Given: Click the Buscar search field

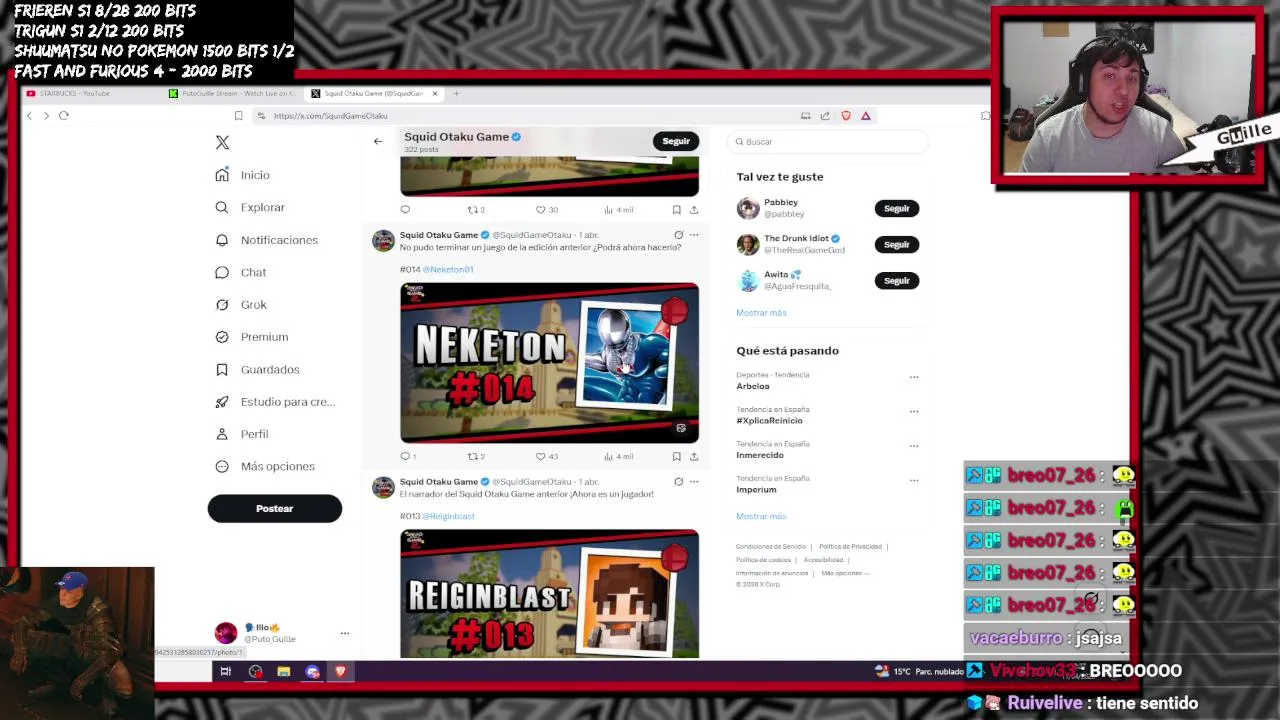Looking at the screenshot, I should (828, 141).
